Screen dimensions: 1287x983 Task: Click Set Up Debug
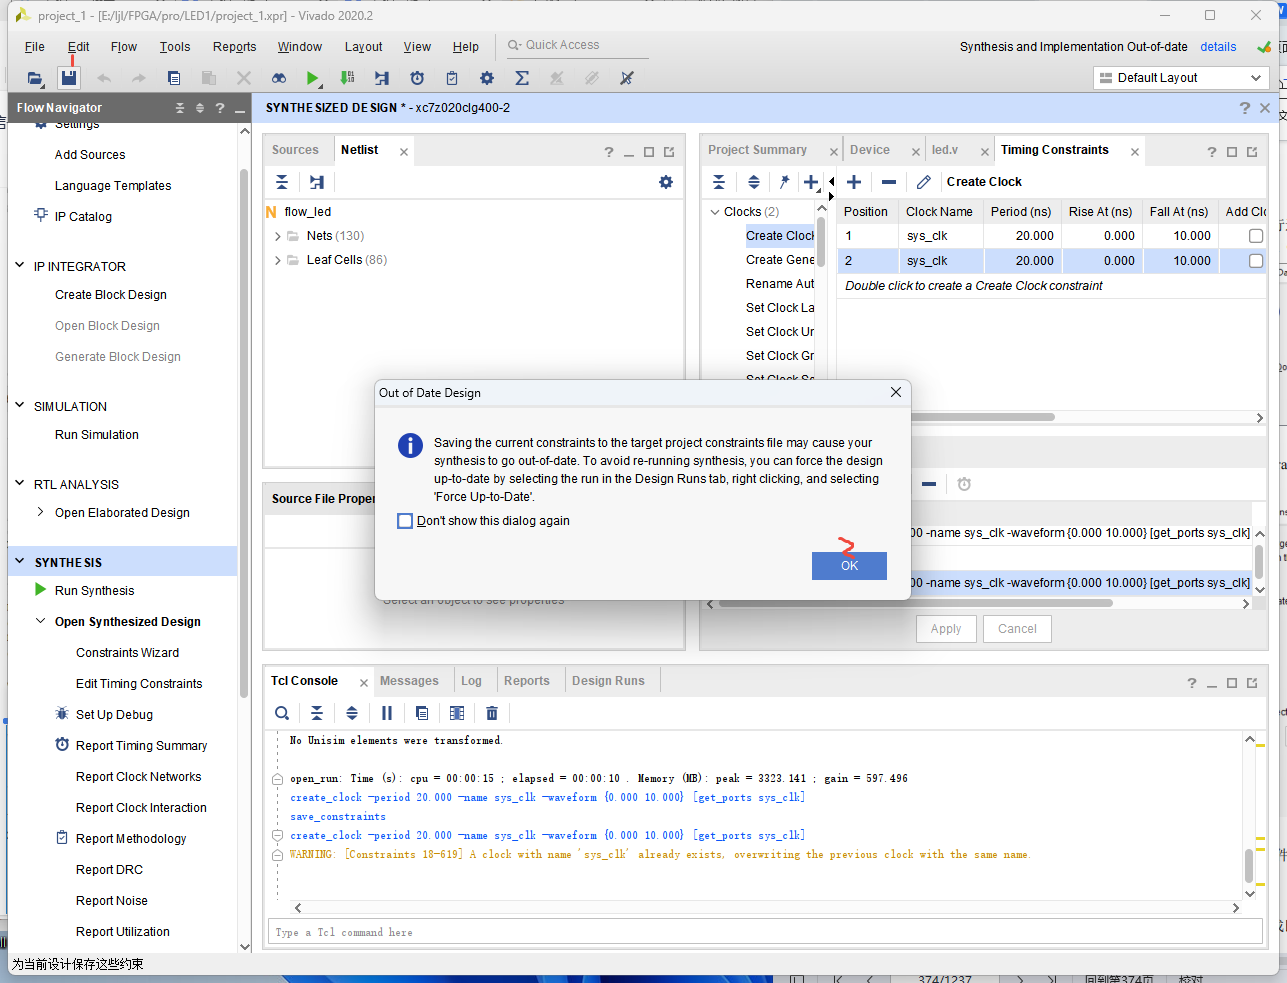tap(114, 715)
